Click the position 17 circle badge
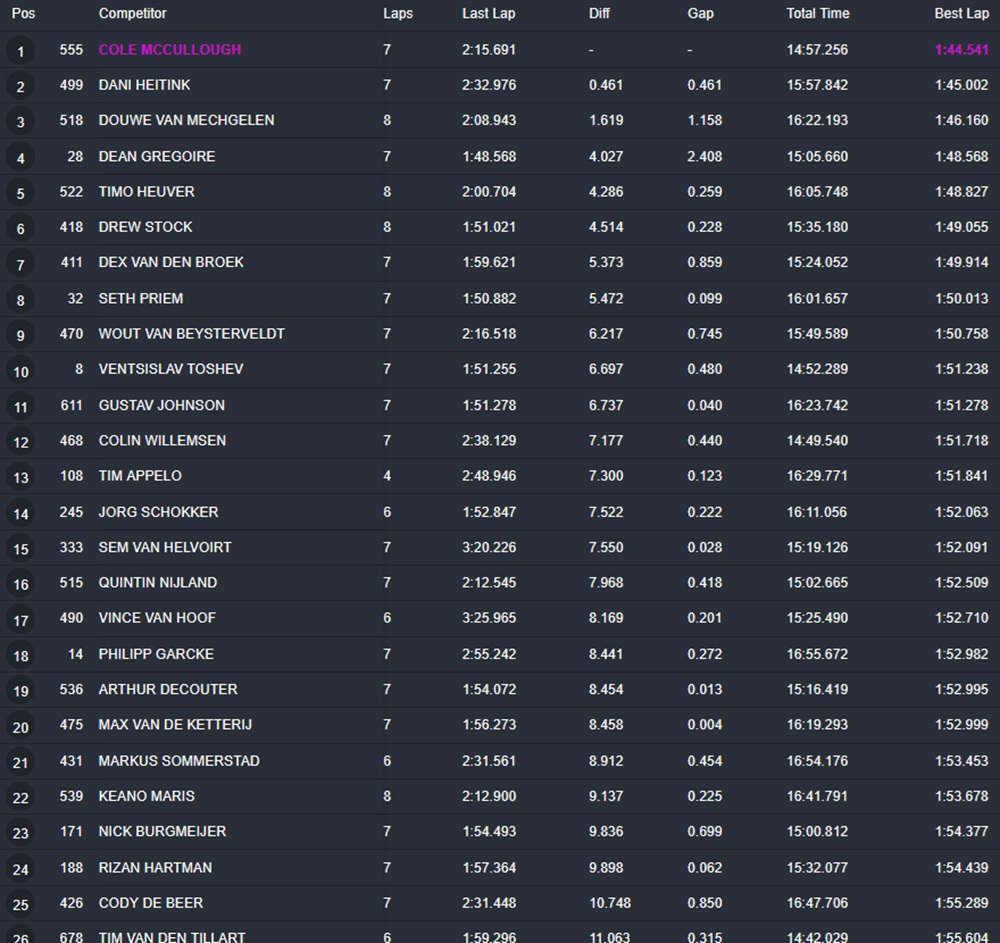Screen dimensions: 1000x943 pos(20,619)
